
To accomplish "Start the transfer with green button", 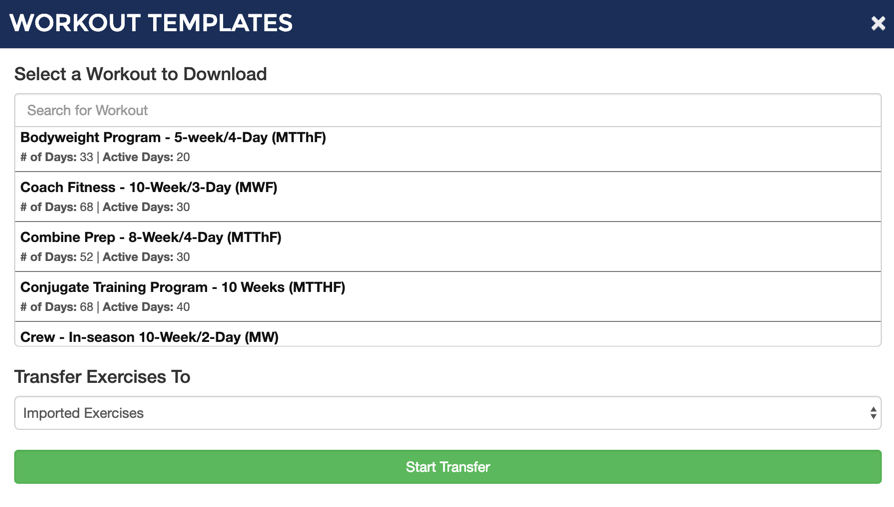I will pos(448,467).
